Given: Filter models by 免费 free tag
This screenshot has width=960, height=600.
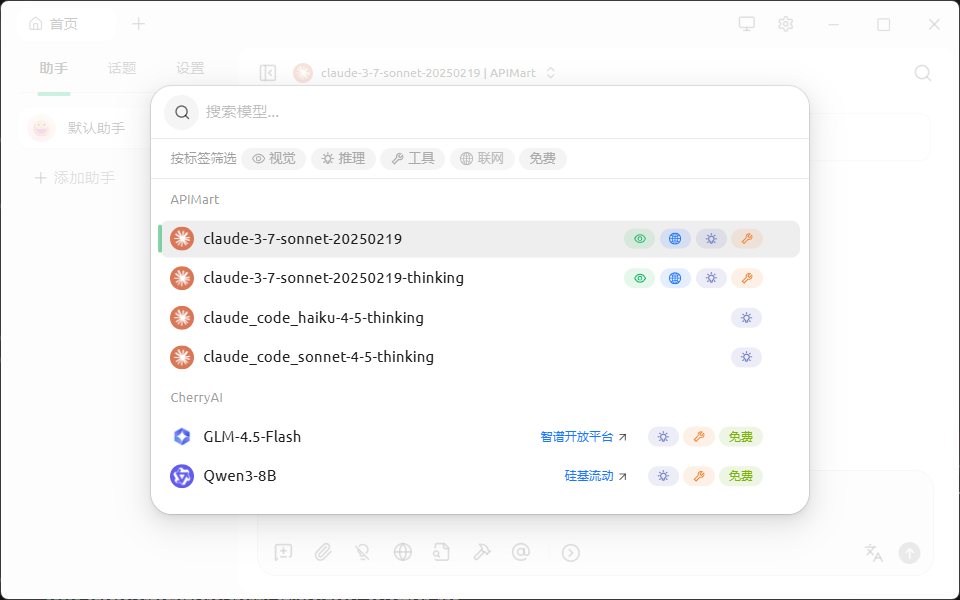Looking at the screenshot, I should [542, 159].
